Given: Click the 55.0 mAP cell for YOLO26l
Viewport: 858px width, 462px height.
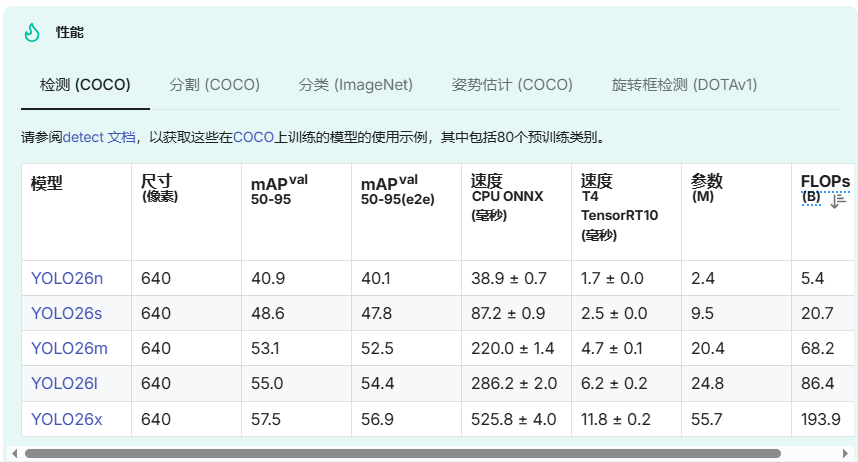Looking at the screenshot, I should pos(297,383).
